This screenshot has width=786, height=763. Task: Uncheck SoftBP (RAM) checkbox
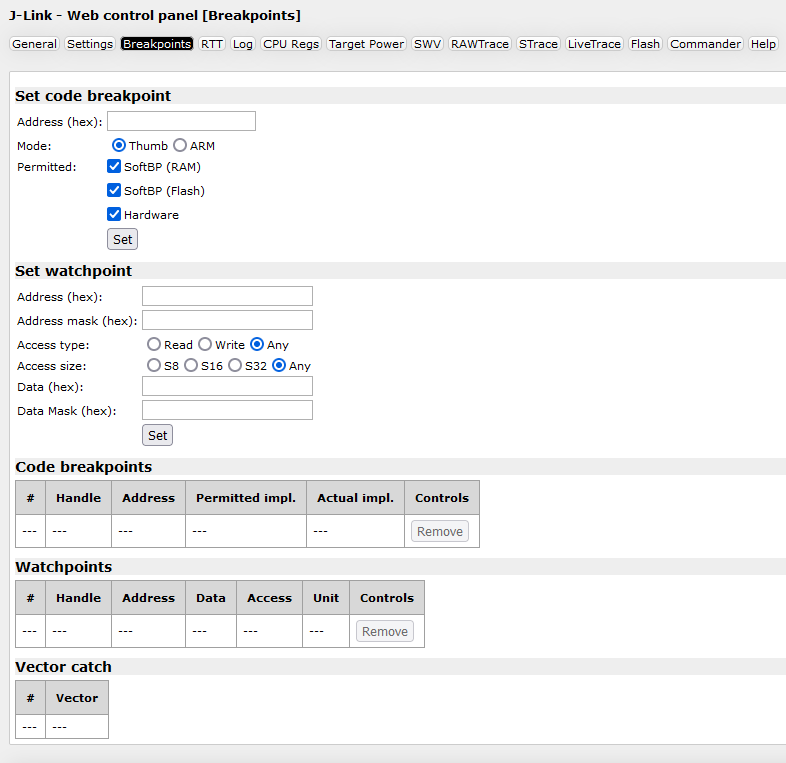[114, 167]
